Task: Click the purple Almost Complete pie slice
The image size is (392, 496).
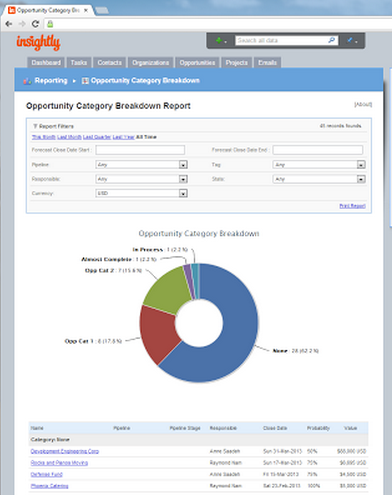Action: [x=188, y=282]
